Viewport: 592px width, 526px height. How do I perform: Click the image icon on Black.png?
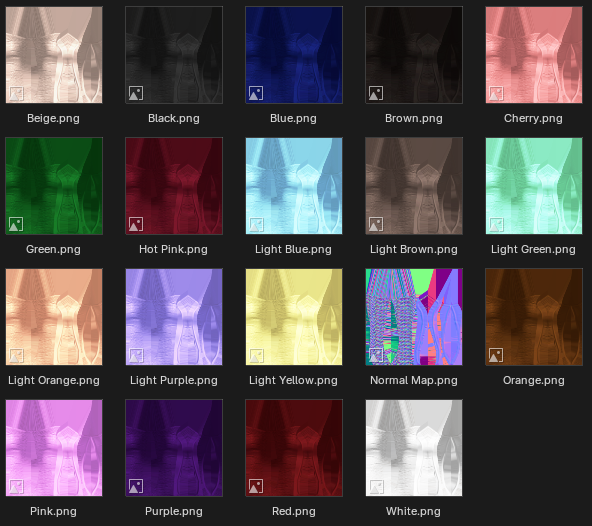[136, 93]
